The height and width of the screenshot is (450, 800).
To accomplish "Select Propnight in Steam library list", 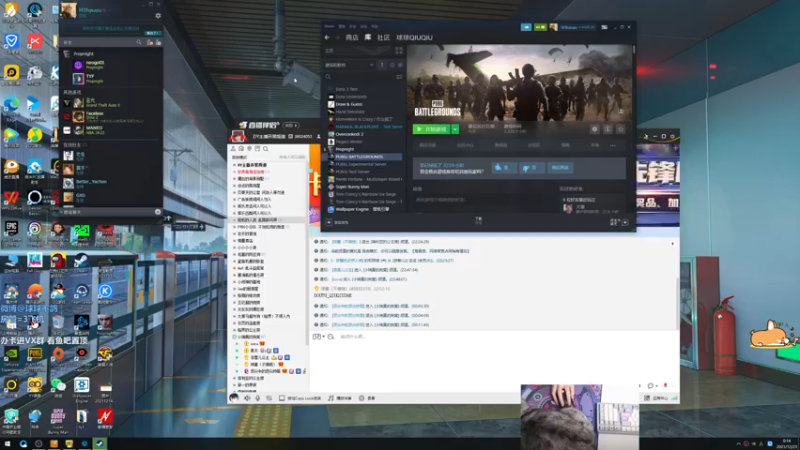I will coord(345,149).
